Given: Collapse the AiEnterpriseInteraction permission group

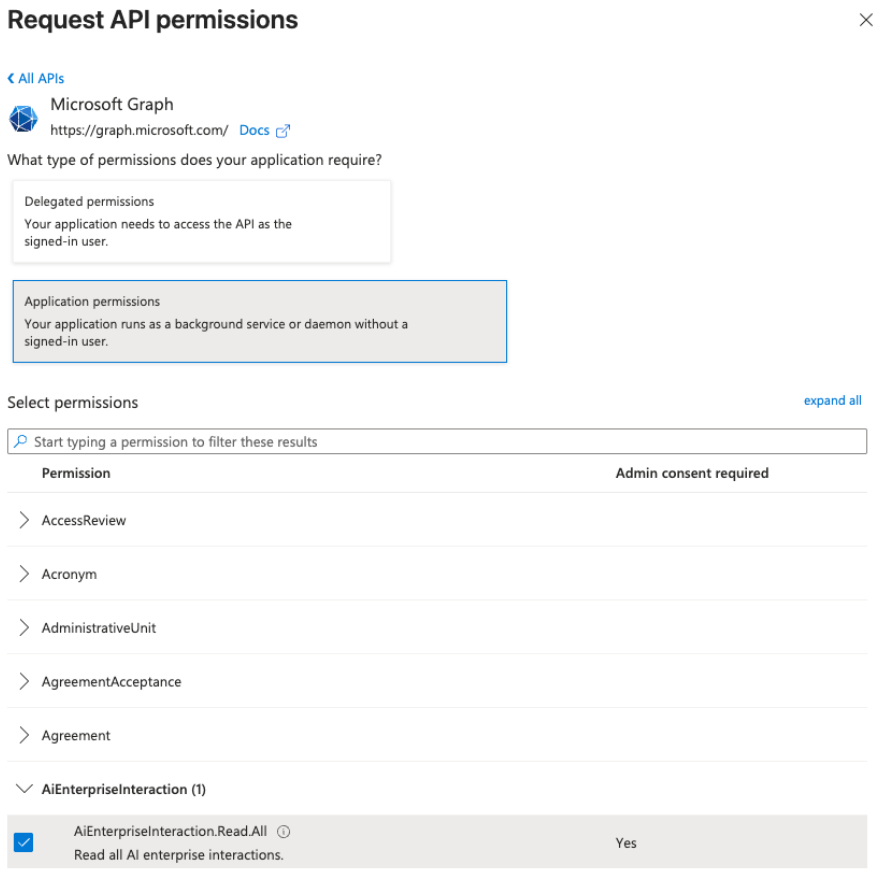Looking at the screenshot, I should click(x=25, y=789).
